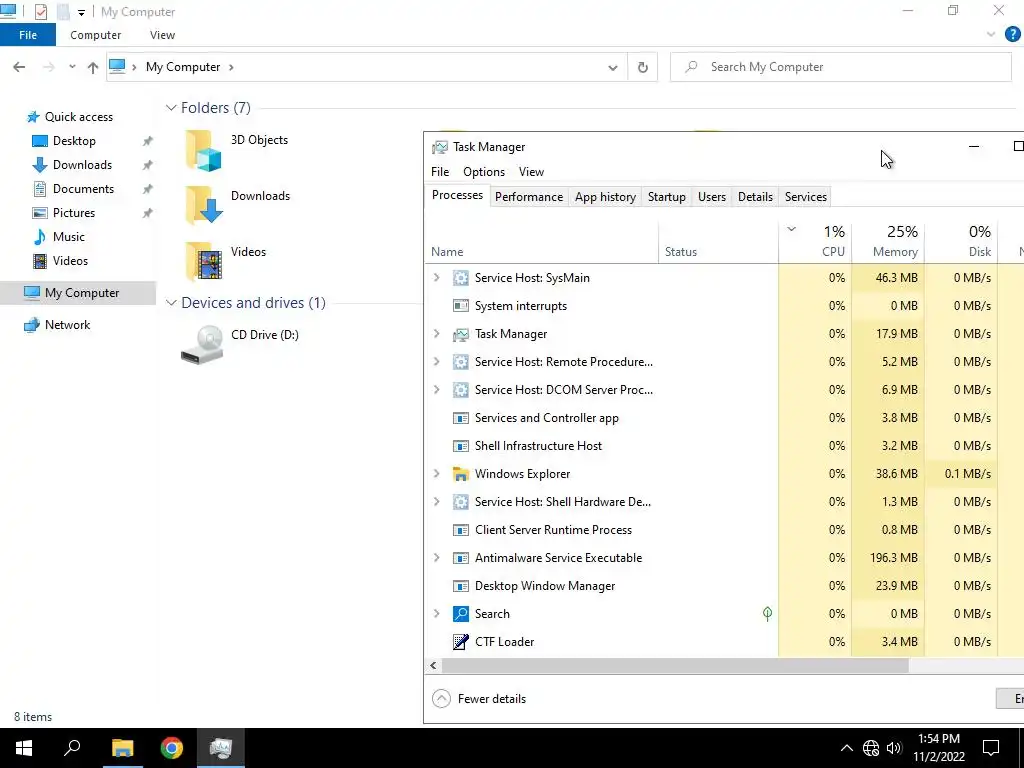Sort processes by Disk column
Image resolution: width=1024 pixels, height=768 pixels.
point(961,242)
